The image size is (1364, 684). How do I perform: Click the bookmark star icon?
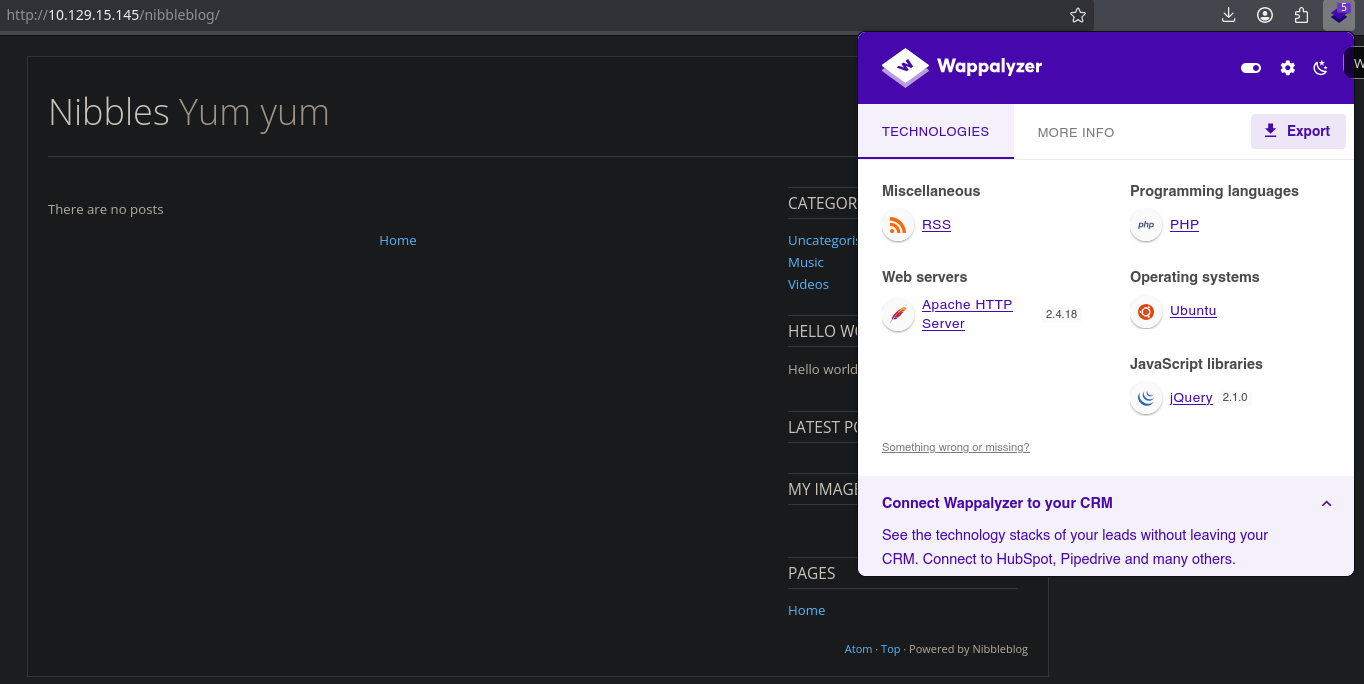[1077, 15]
